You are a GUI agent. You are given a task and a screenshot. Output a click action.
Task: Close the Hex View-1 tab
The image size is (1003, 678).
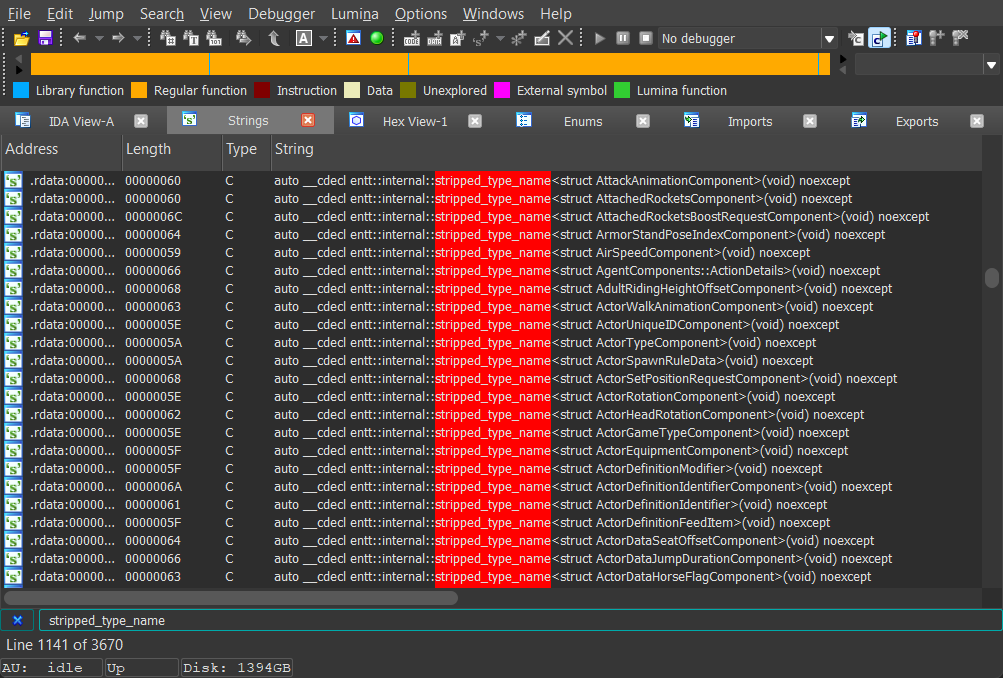coord(475,121)
